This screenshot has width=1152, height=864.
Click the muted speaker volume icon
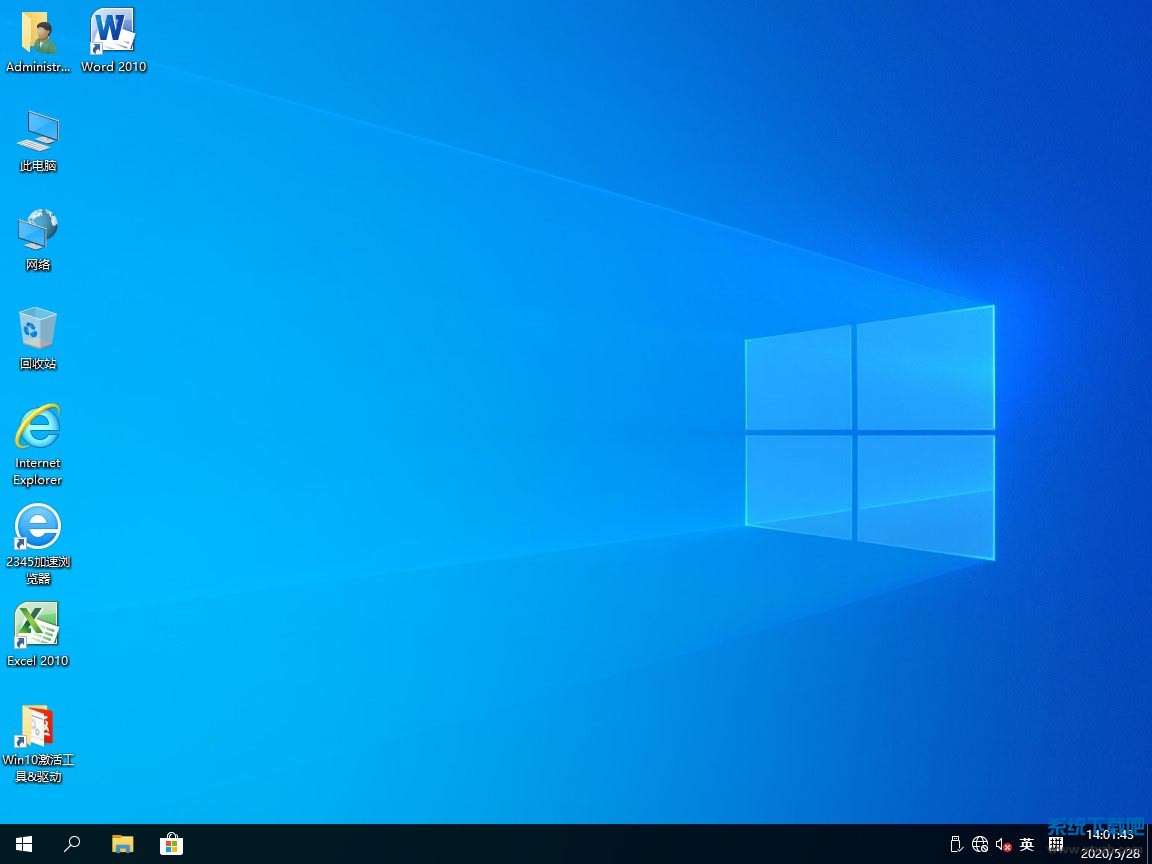click(x=1003, y=845)
